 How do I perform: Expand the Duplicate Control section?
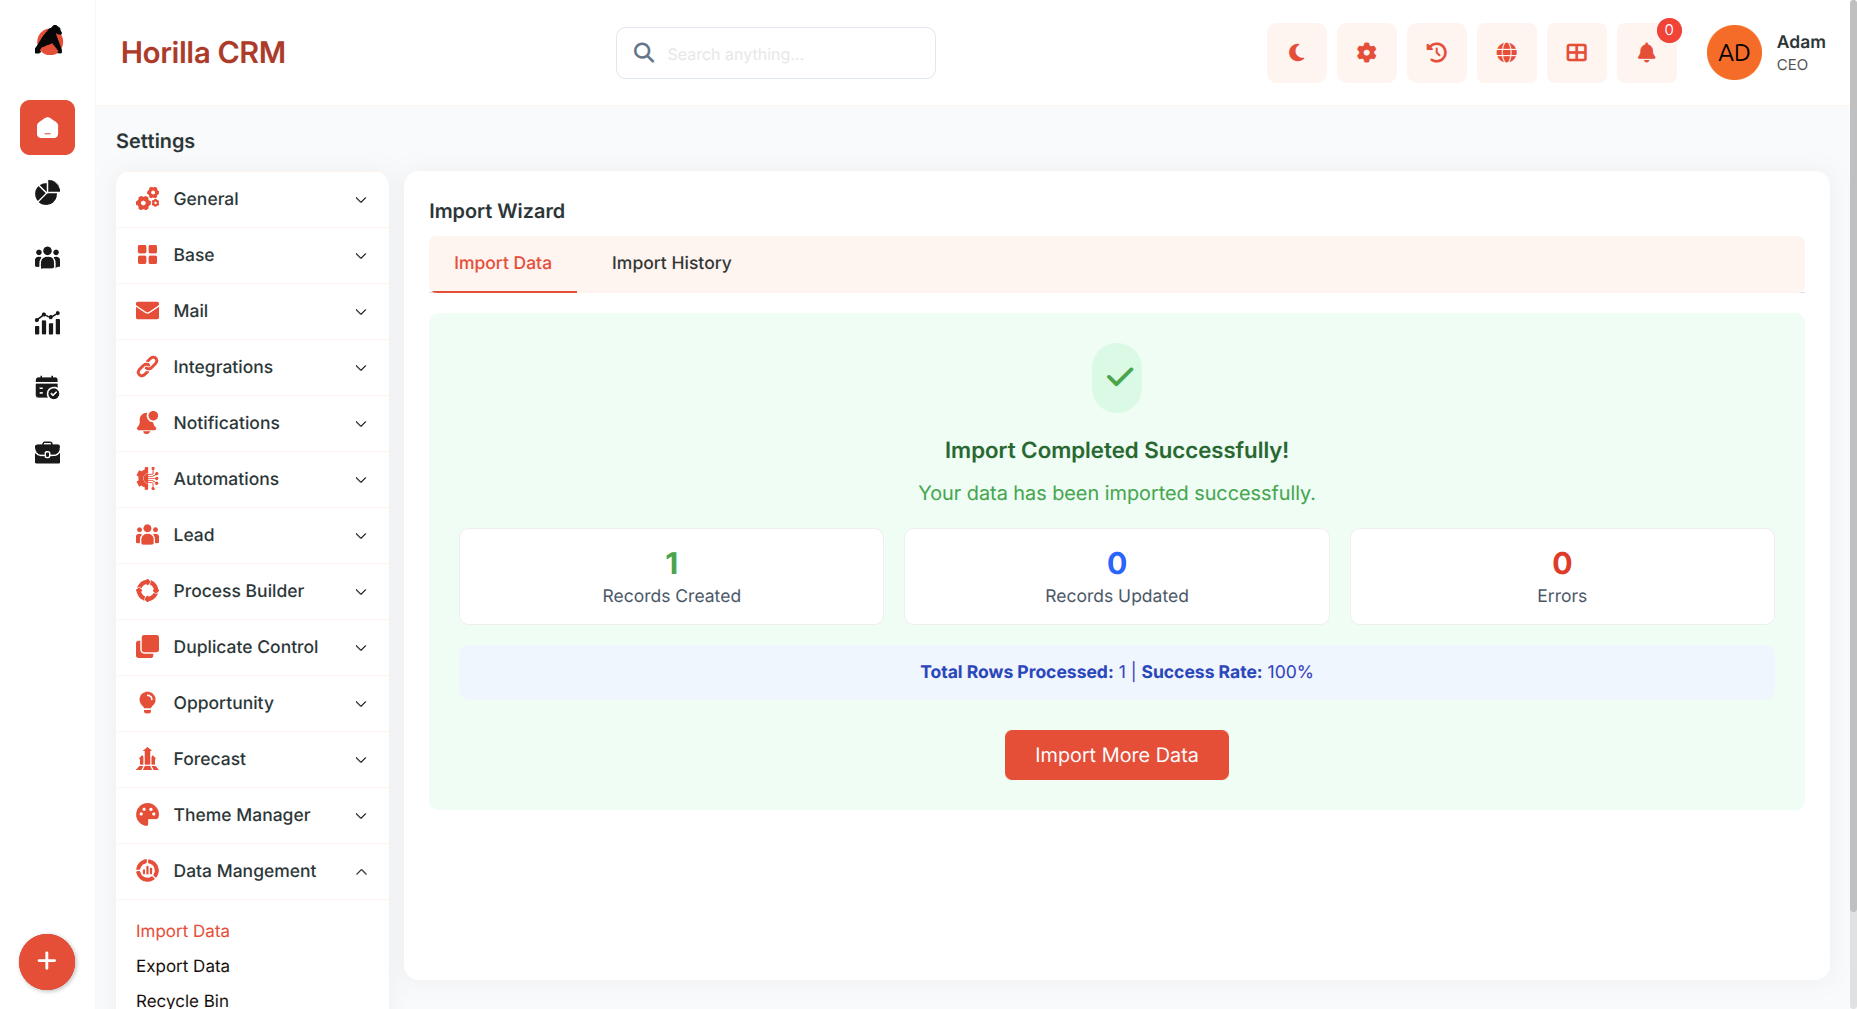click(252, 647)
